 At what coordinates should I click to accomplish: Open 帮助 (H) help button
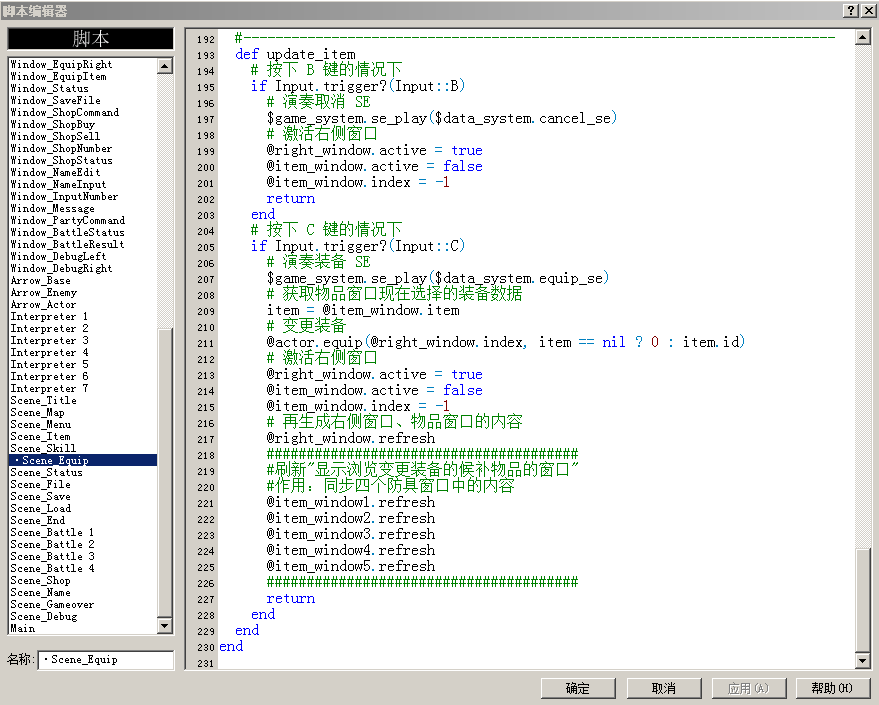832,688
